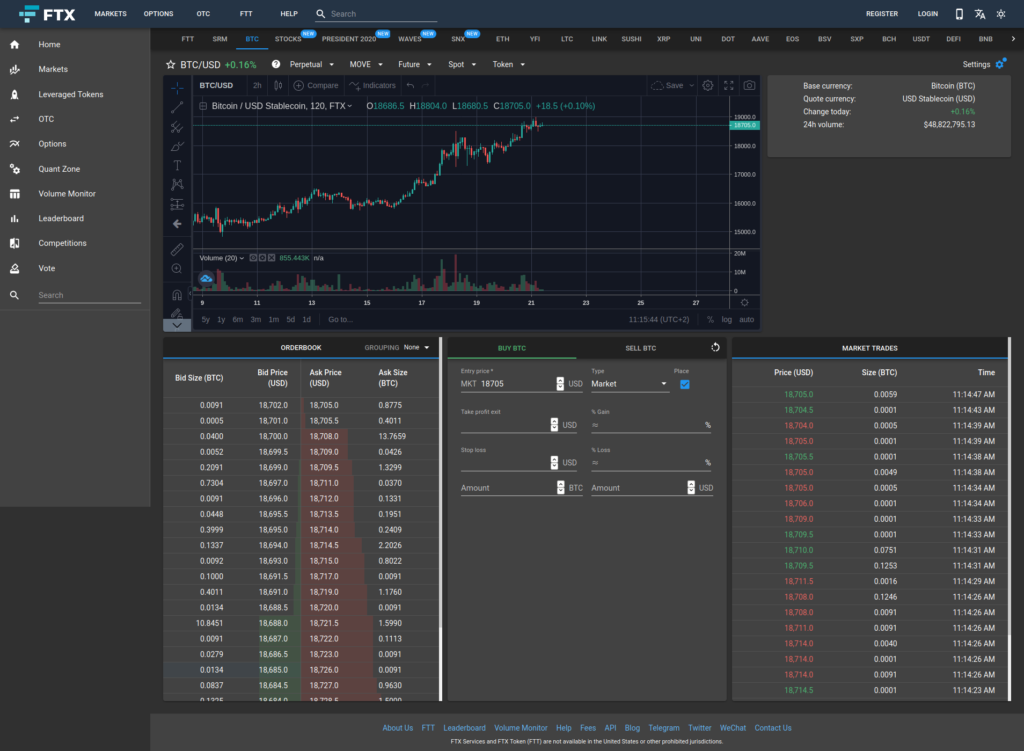Open Leveraged Tokens in sidebar
This screenshot has height=751, width=1024.
point(71,95)
